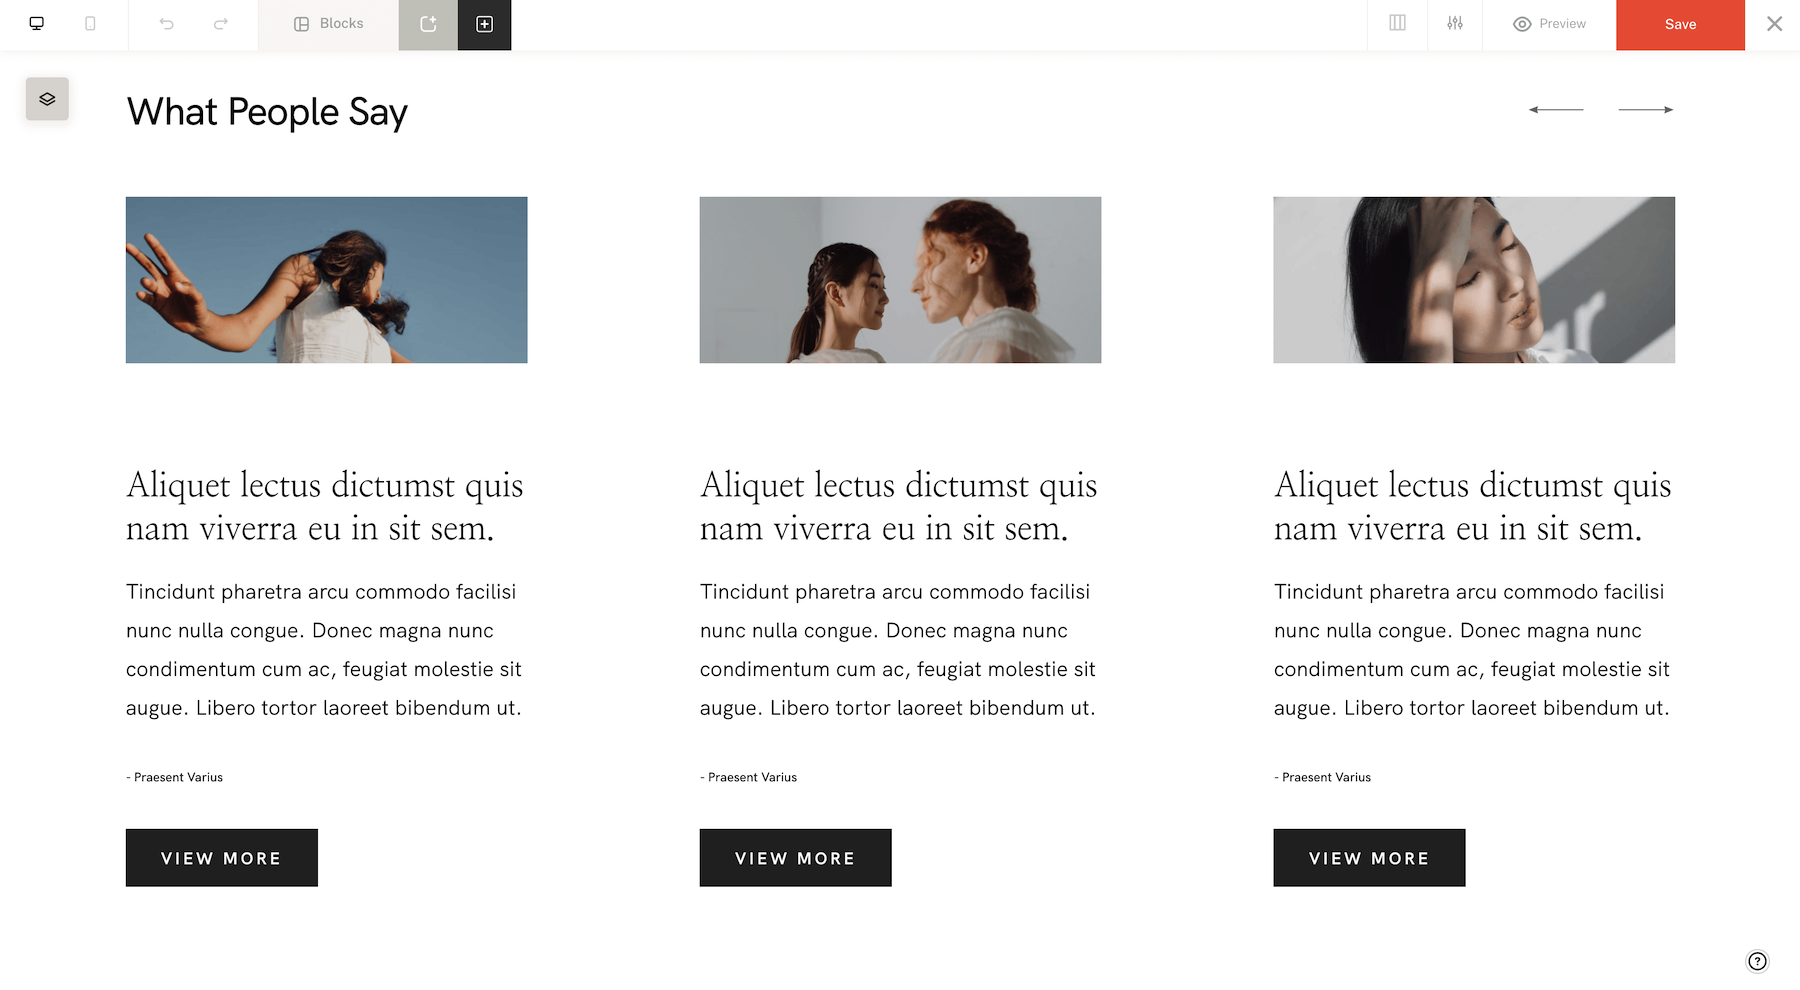Image resolution: width=1800 pixels, height=990 pixels.
Task: Select the two women facing image
Action: coord(900,280)
